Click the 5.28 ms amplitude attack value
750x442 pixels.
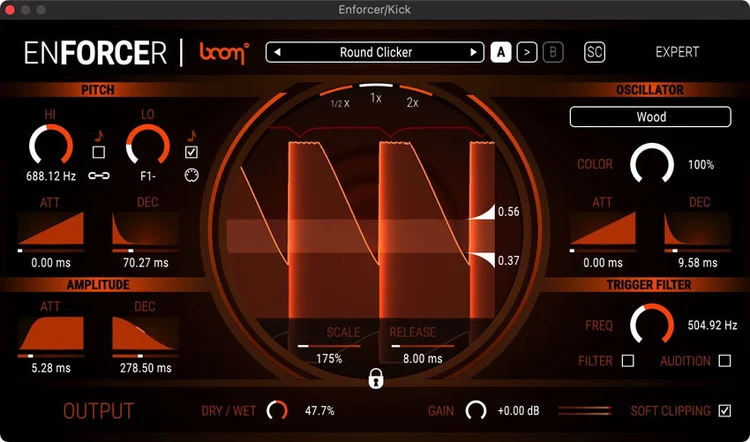51,368
